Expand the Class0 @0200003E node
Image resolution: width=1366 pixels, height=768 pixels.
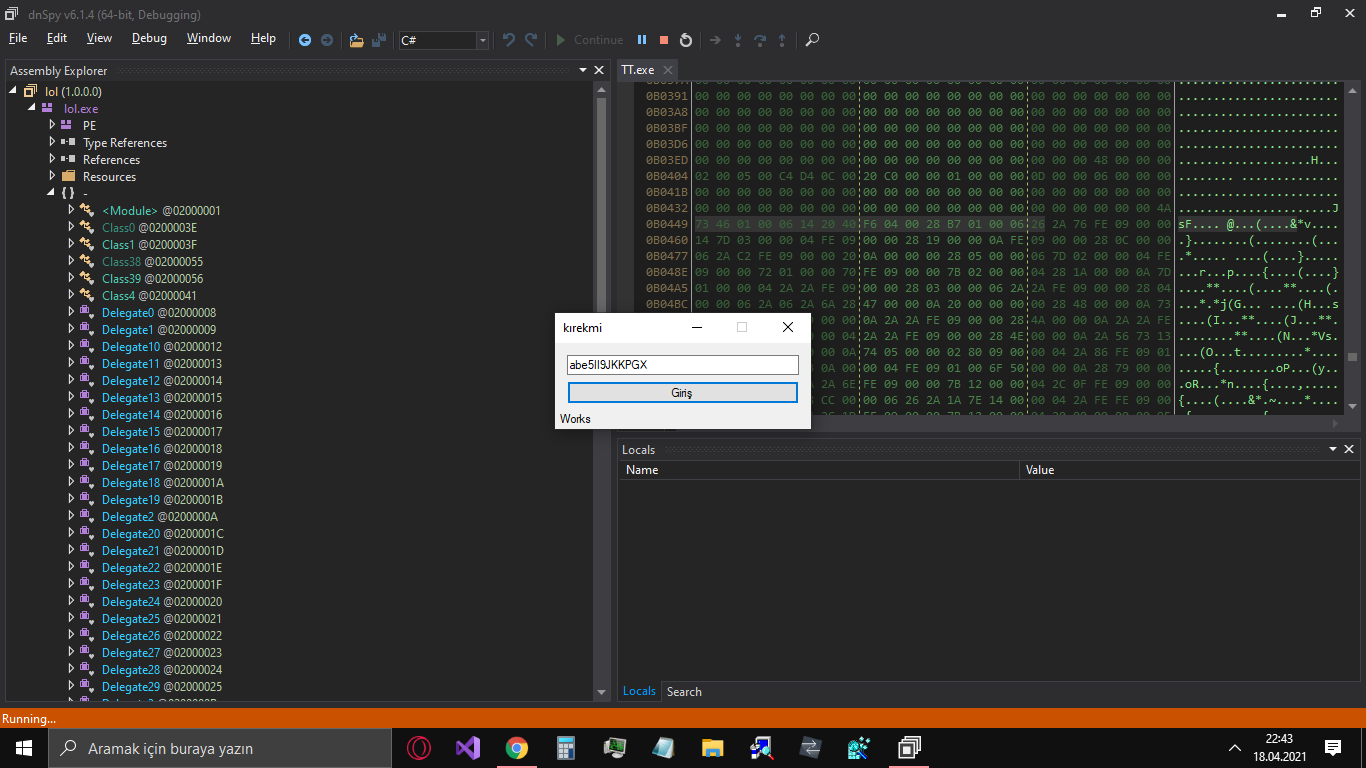click(71, 227)
